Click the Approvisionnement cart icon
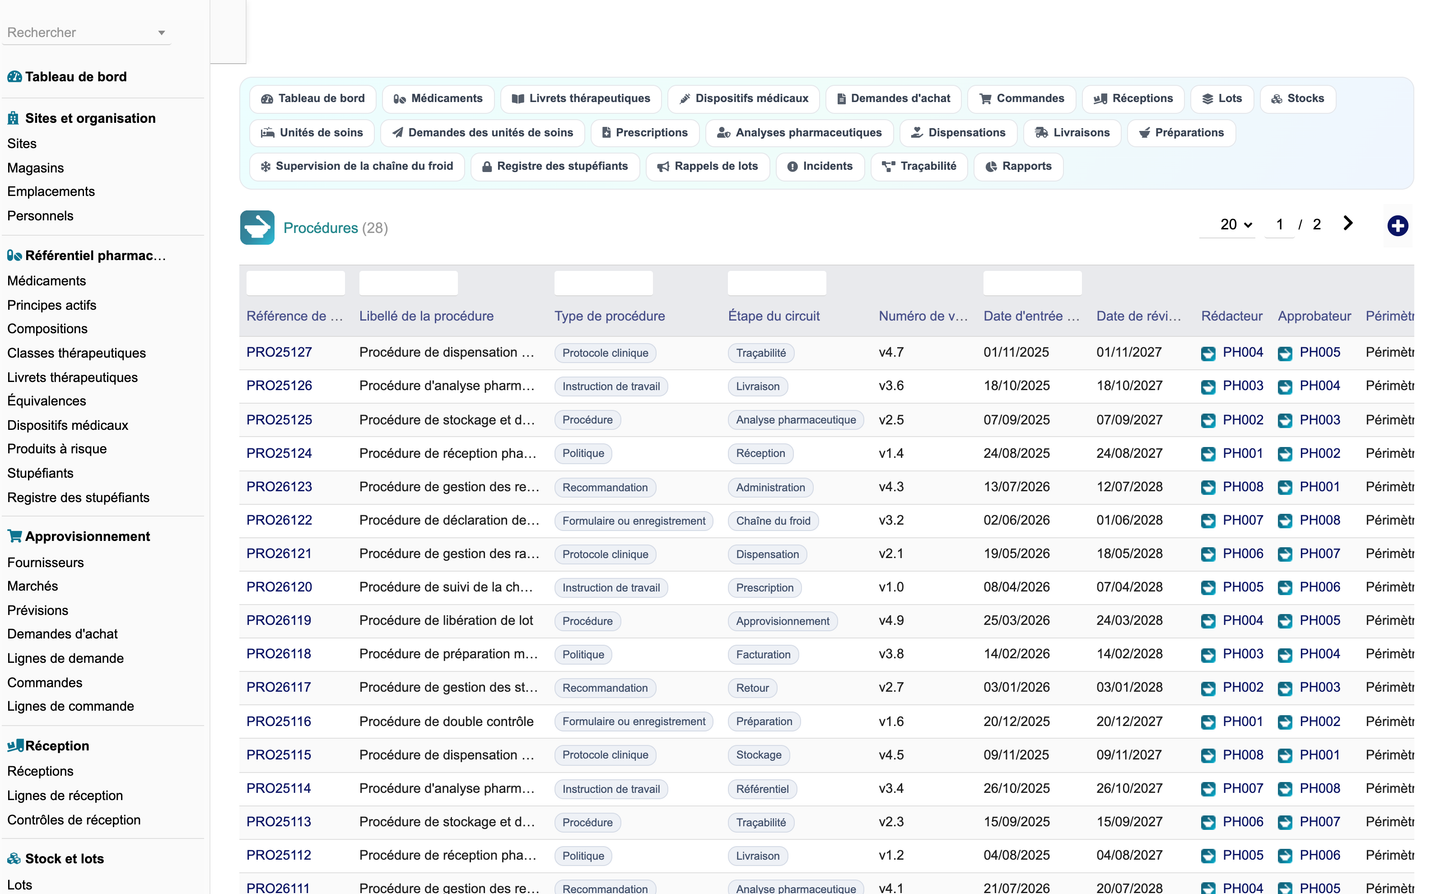The width and height of the screenshot is (1445, 894). tap(14, 536)
